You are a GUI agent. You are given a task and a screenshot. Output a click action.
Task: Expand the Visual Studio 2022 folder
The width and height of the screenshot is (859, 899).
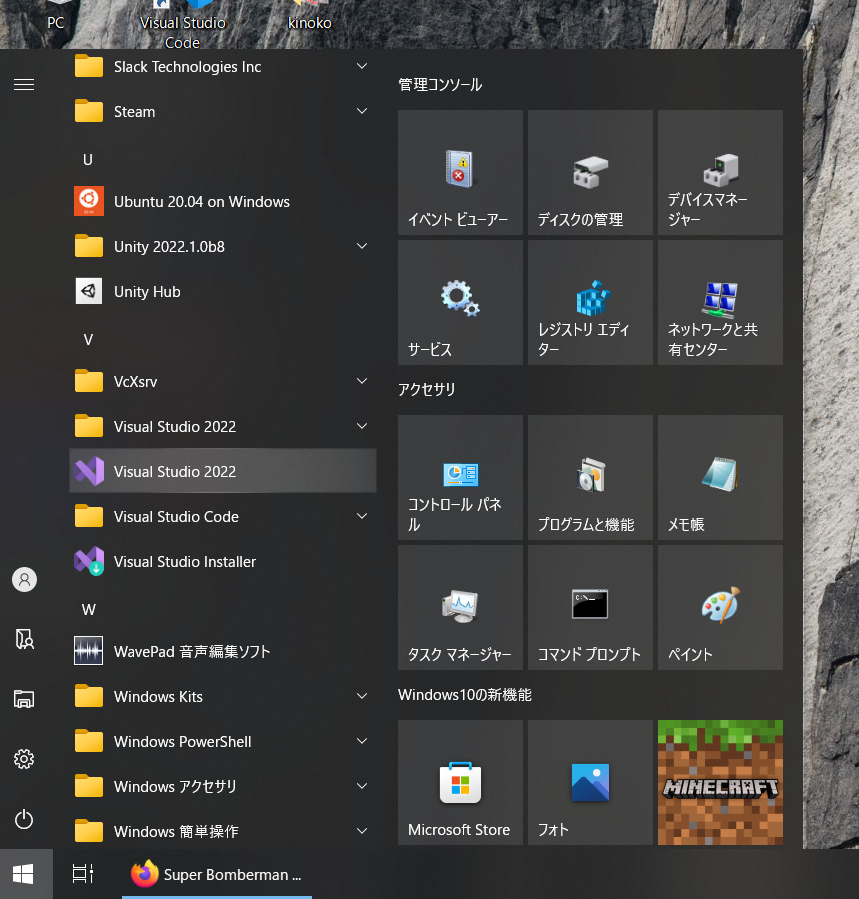coord(222,427)
